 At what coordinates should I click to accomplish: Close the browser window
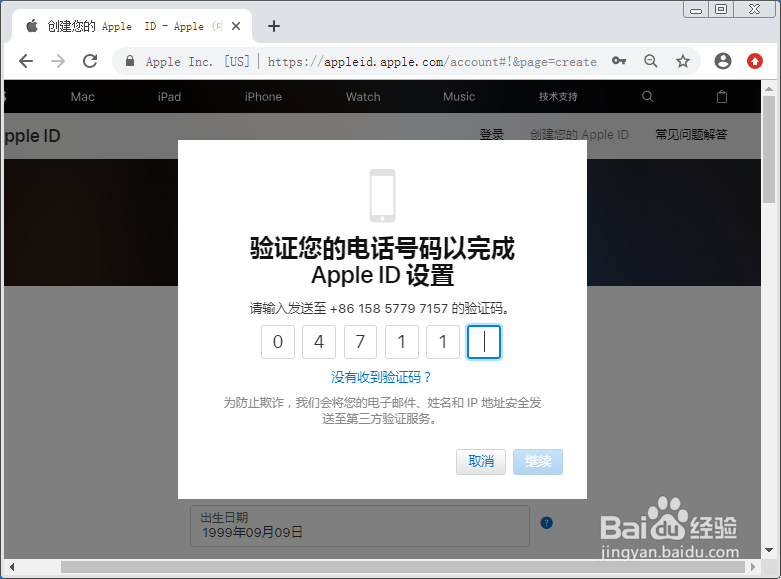pos(754,9)
